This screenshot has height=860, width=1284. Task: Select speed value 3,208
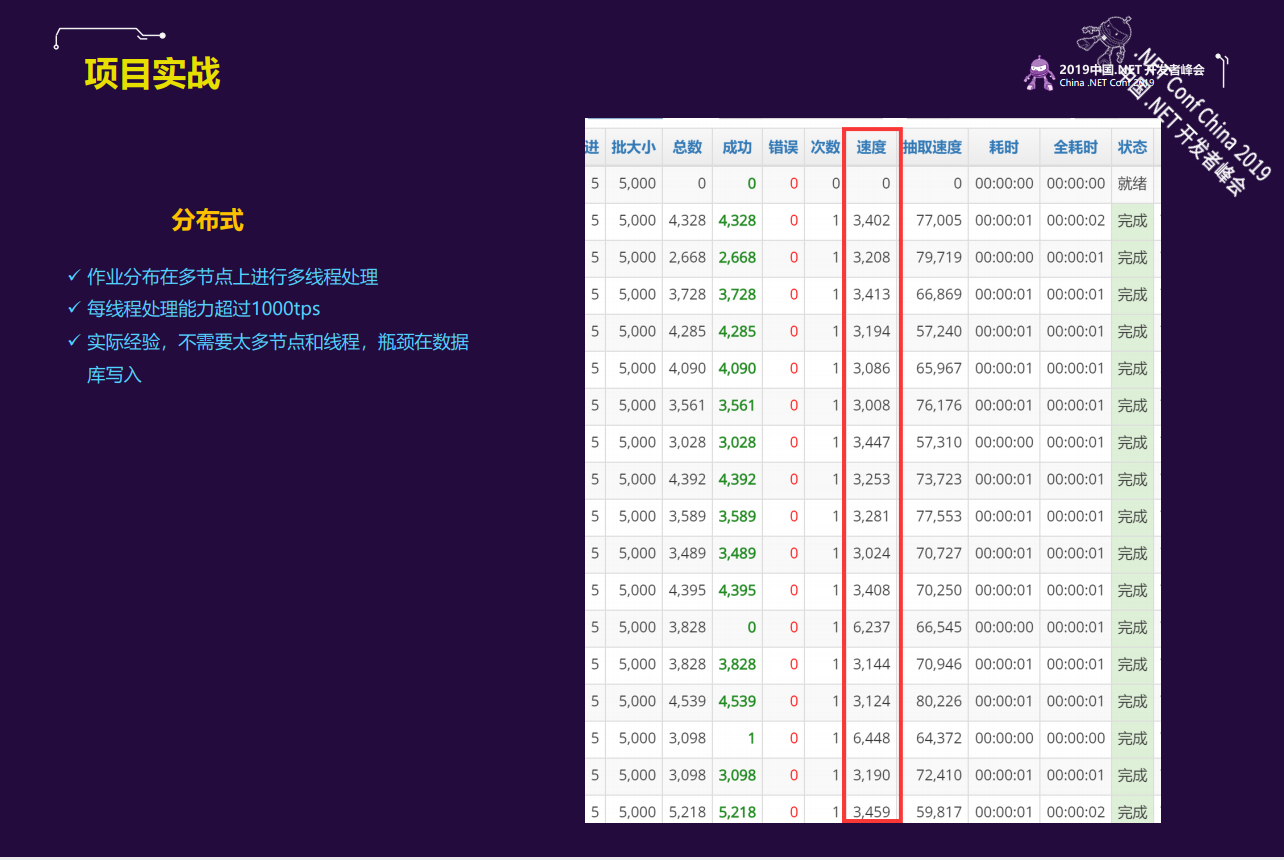click(x=871, y=258)
